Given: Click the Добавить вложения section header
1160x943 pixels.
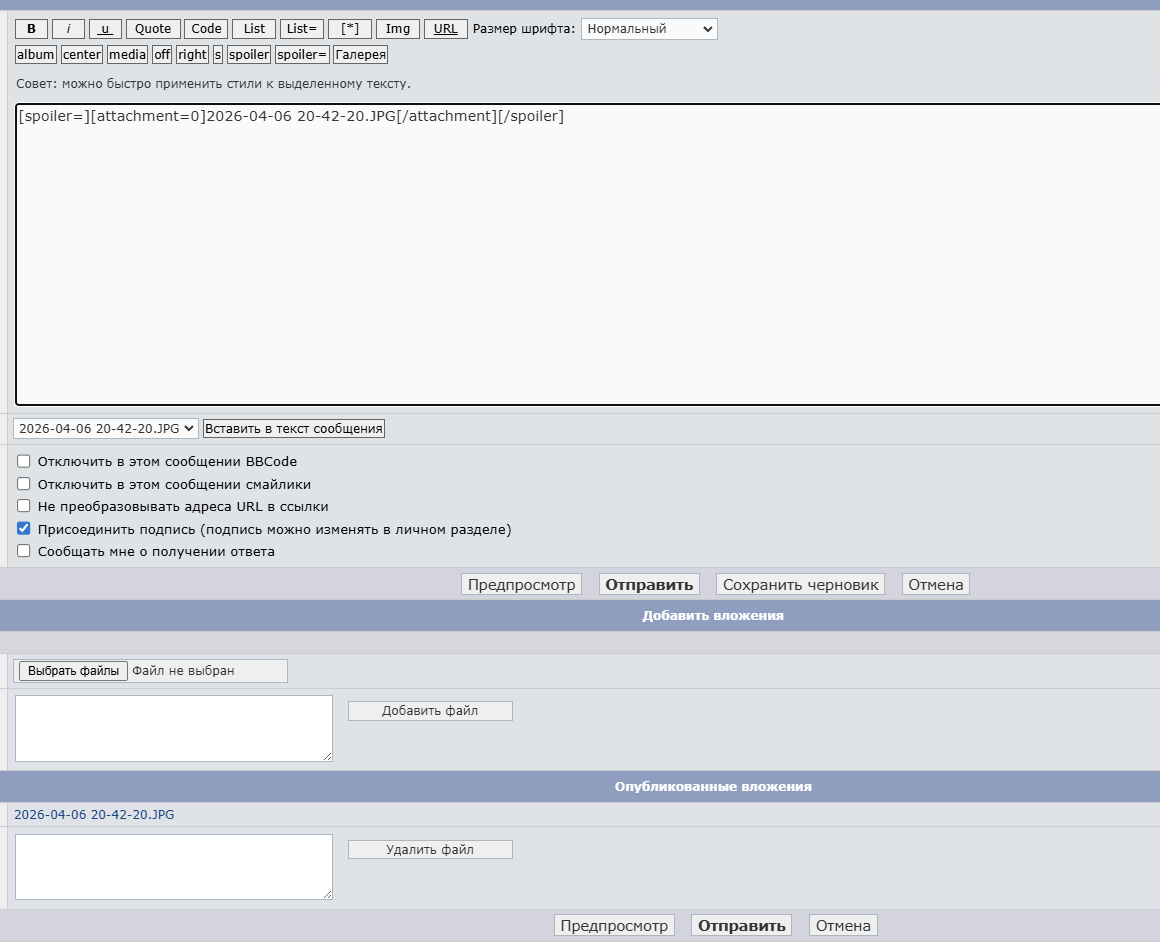Looking at the screenshot, I should click(x=712, y=615).
